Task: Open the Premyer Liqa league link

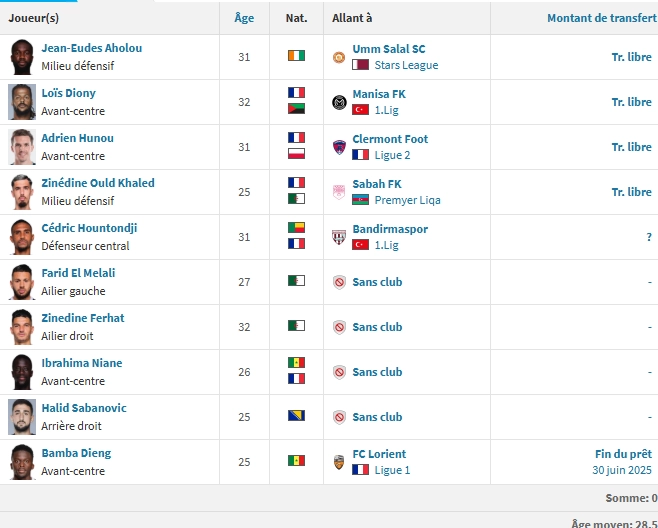Action: [x=407, y=200]
